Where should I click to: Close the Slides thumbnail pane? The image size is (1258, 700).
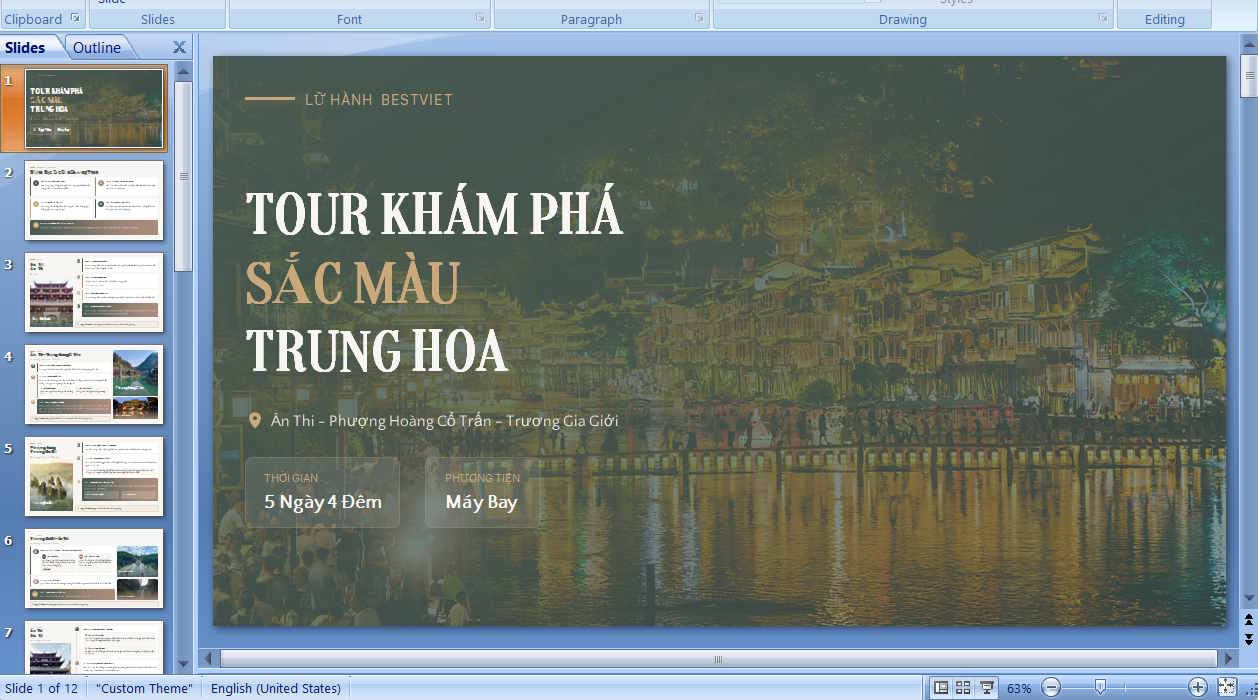(178, 46)
